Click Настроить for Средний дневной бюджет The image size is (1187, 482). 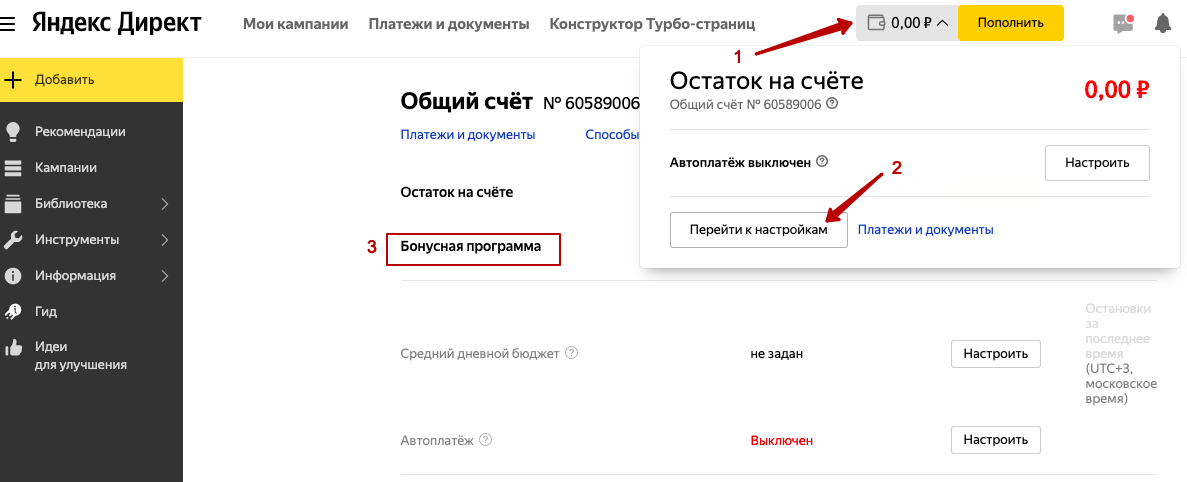point(995,353)
